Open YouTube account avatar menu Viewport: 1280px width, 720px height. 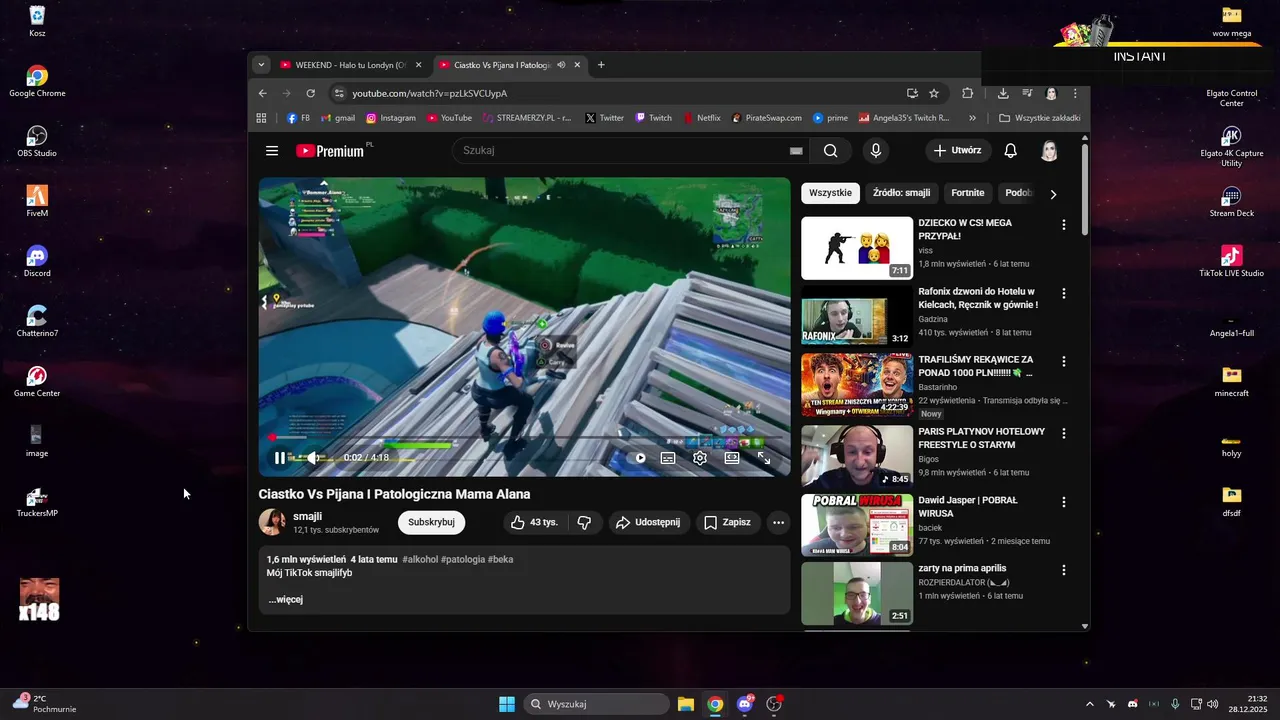point(1049,151)
